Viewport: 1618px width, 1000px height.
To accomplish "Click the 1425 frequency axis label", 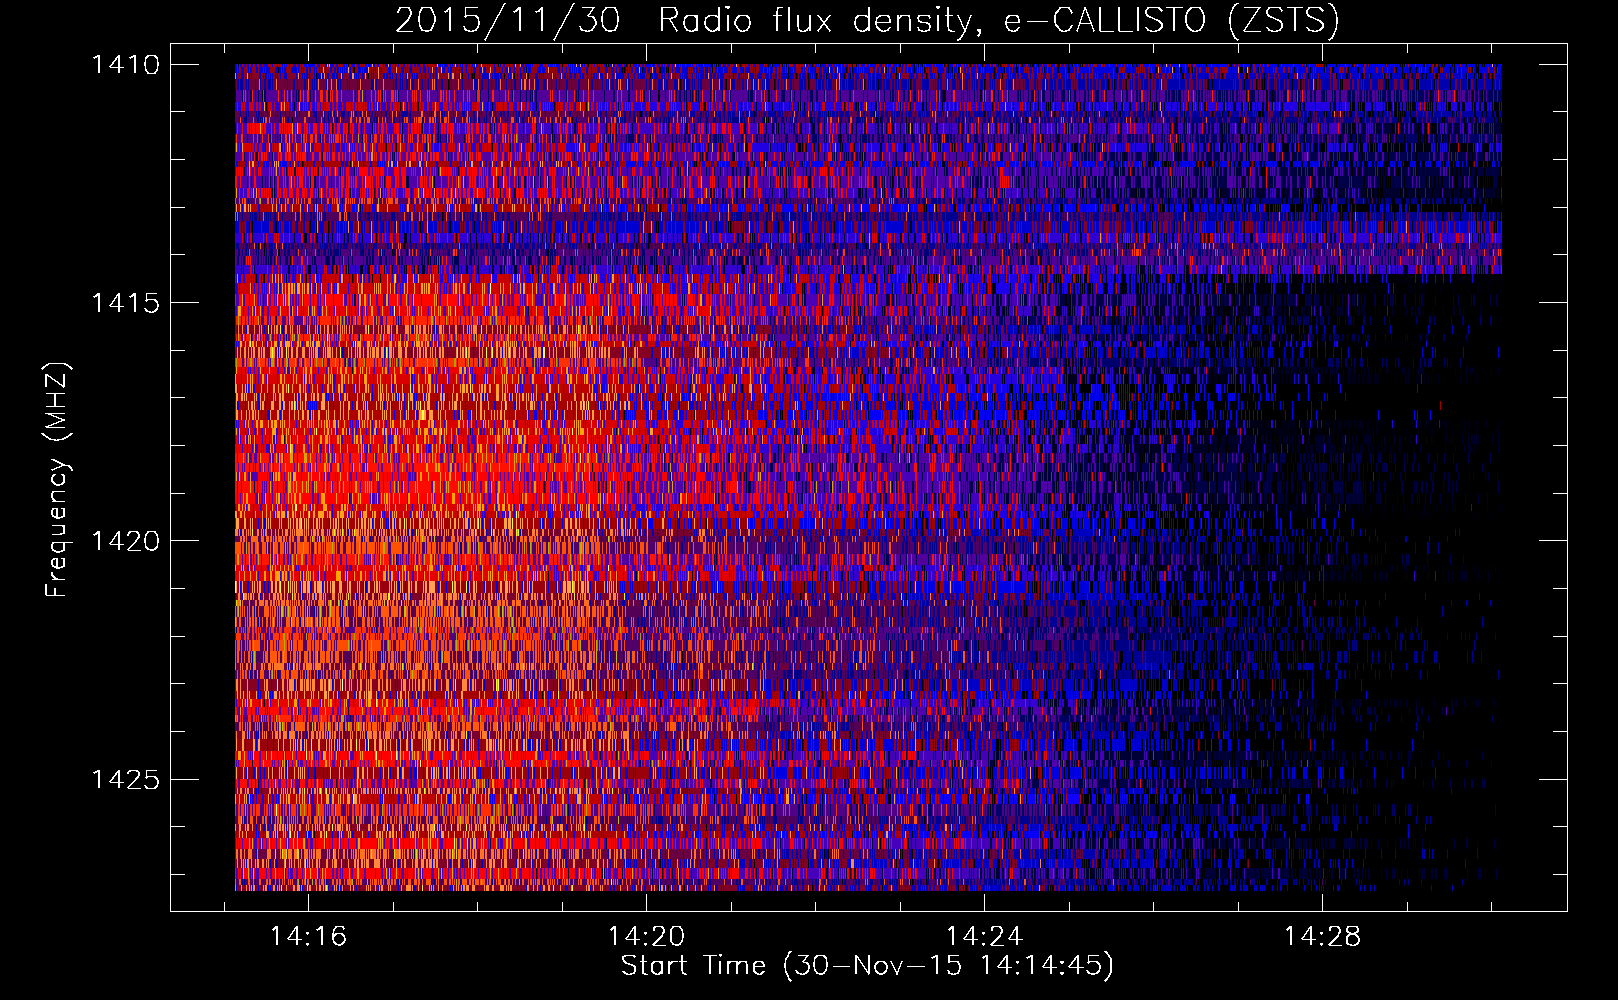I will tap(125, 779).
